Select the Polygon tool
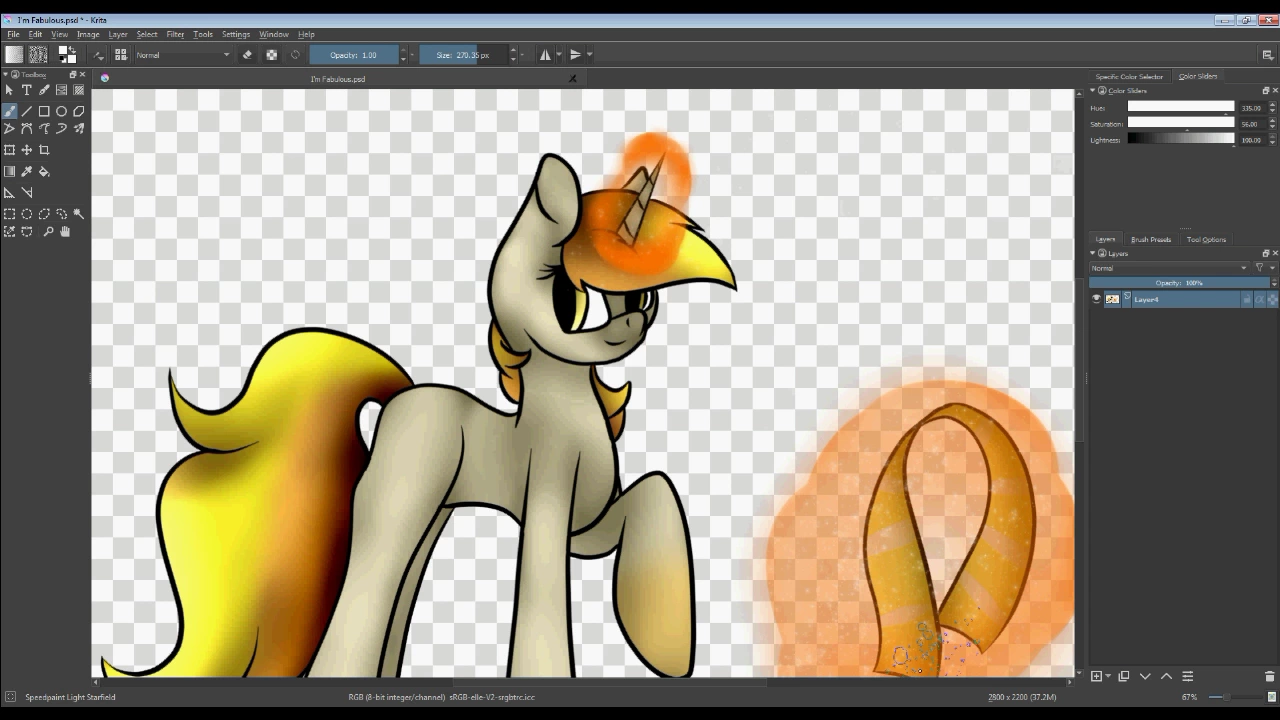The height and width of the screenshot is (720, 1280). tap(78, 111)
